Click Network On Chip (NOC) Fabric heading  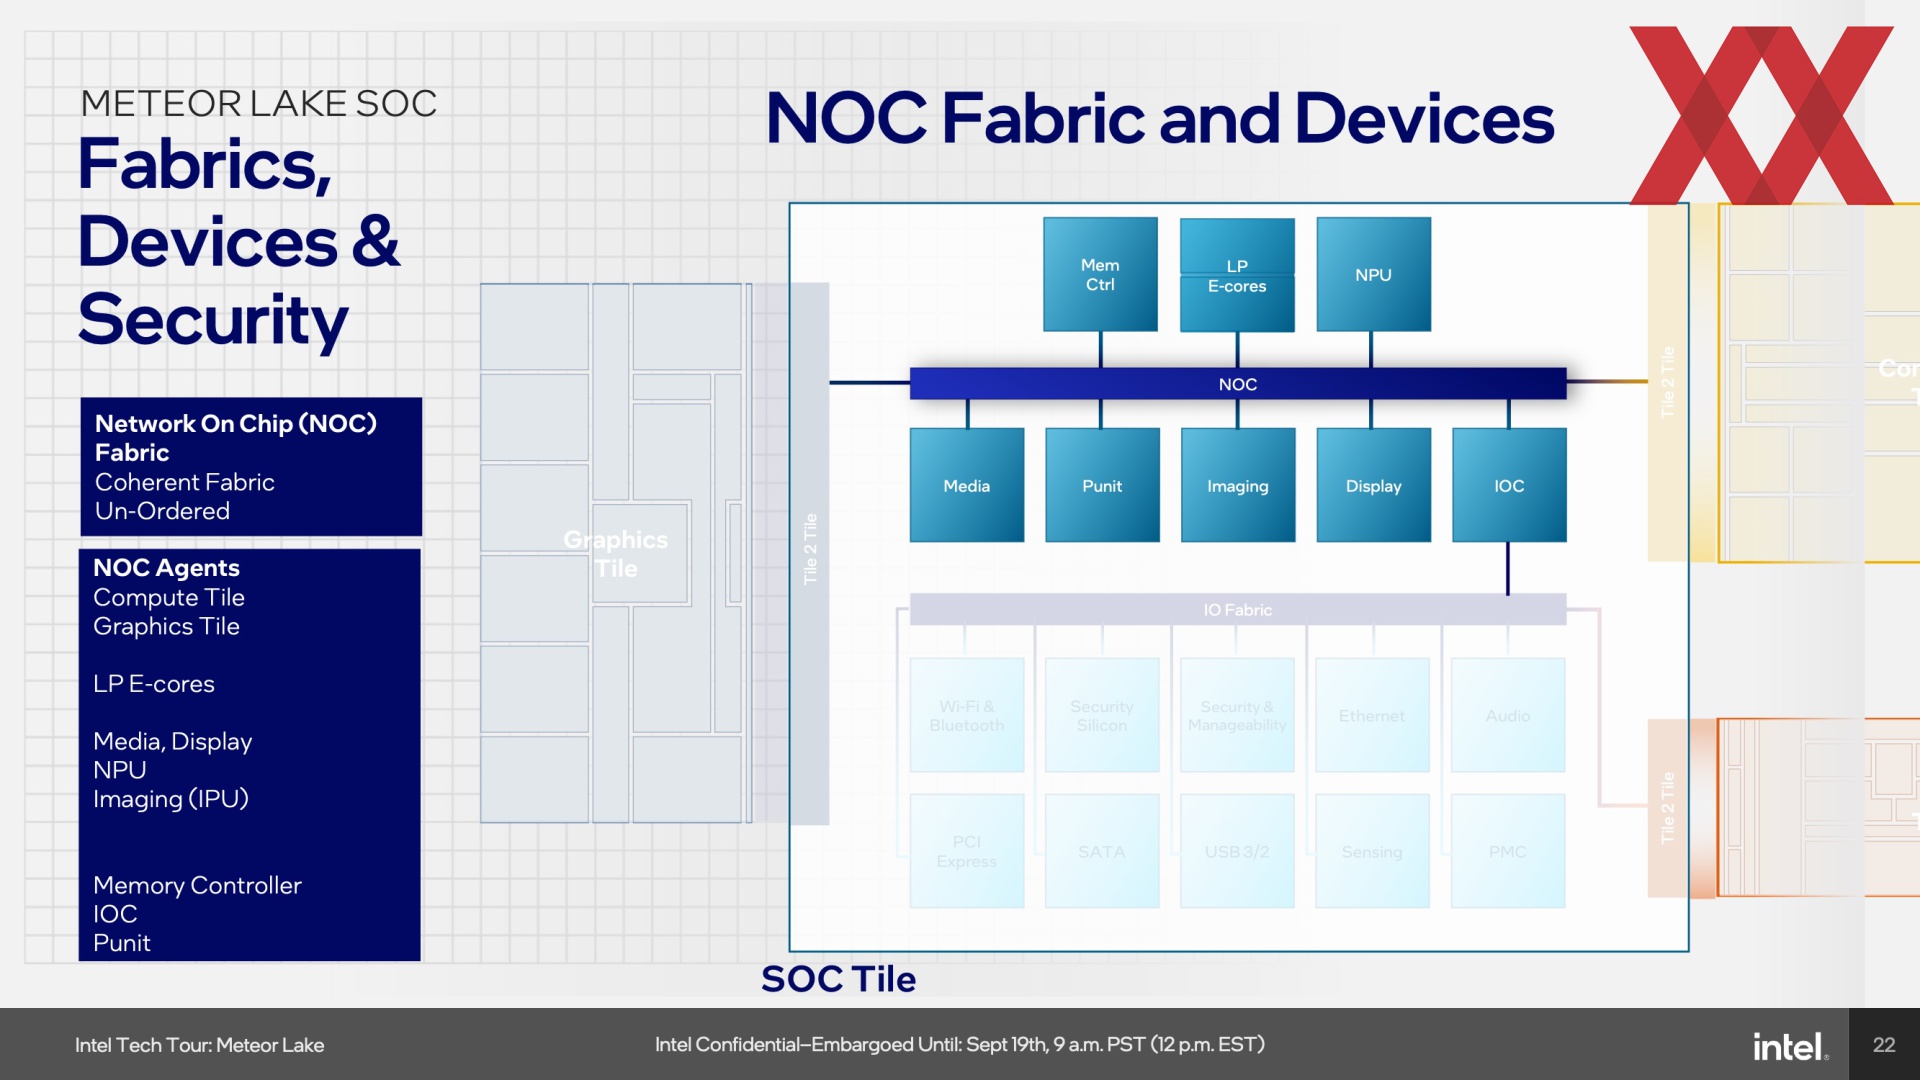[x=236, y=437]
